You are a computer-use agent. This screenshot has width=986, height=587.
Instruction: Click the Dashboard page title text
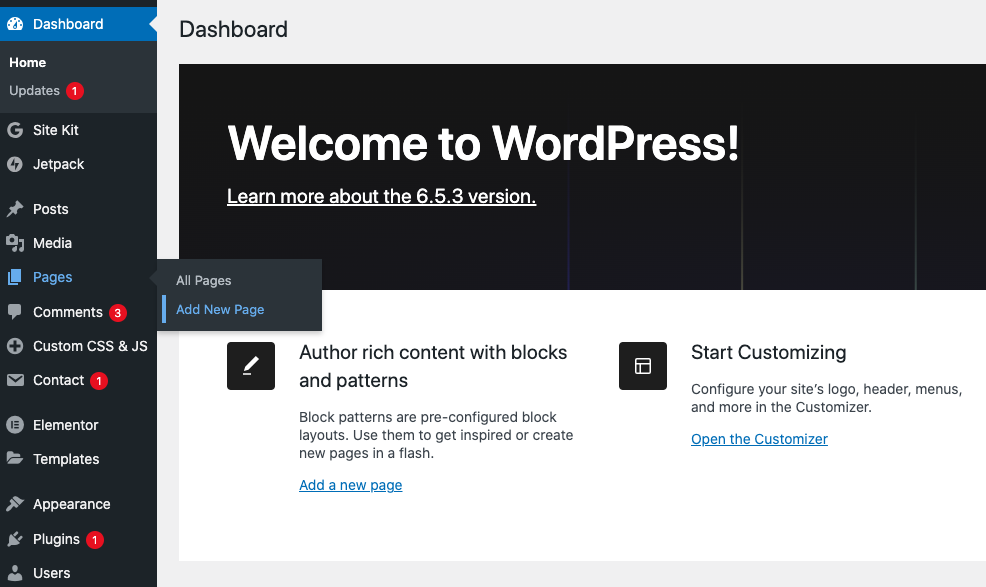(233, 30)
